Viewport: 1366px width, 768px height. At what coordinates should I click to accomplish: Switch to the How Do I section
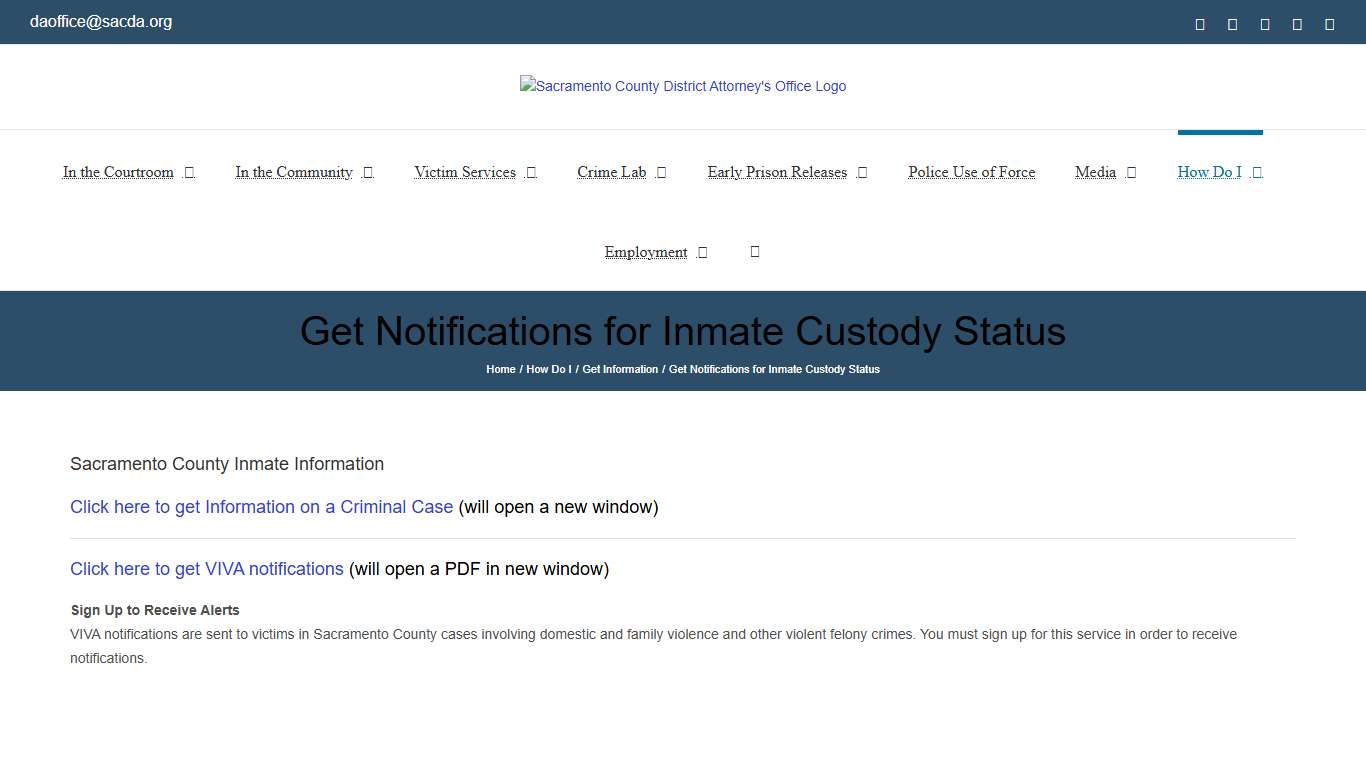tap(1211, 172)
